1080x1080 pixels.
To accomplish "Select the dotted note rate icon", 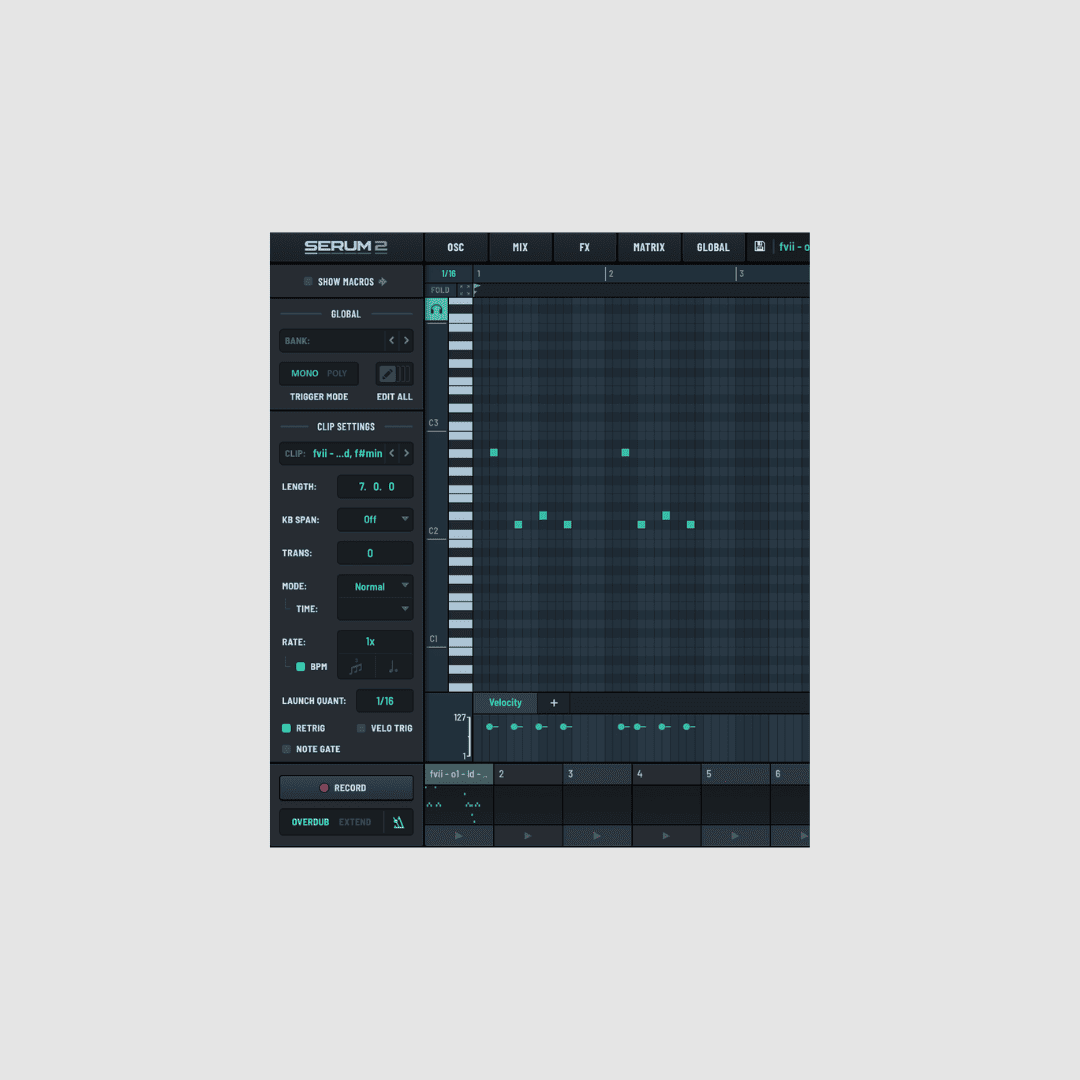I will 393,667.
